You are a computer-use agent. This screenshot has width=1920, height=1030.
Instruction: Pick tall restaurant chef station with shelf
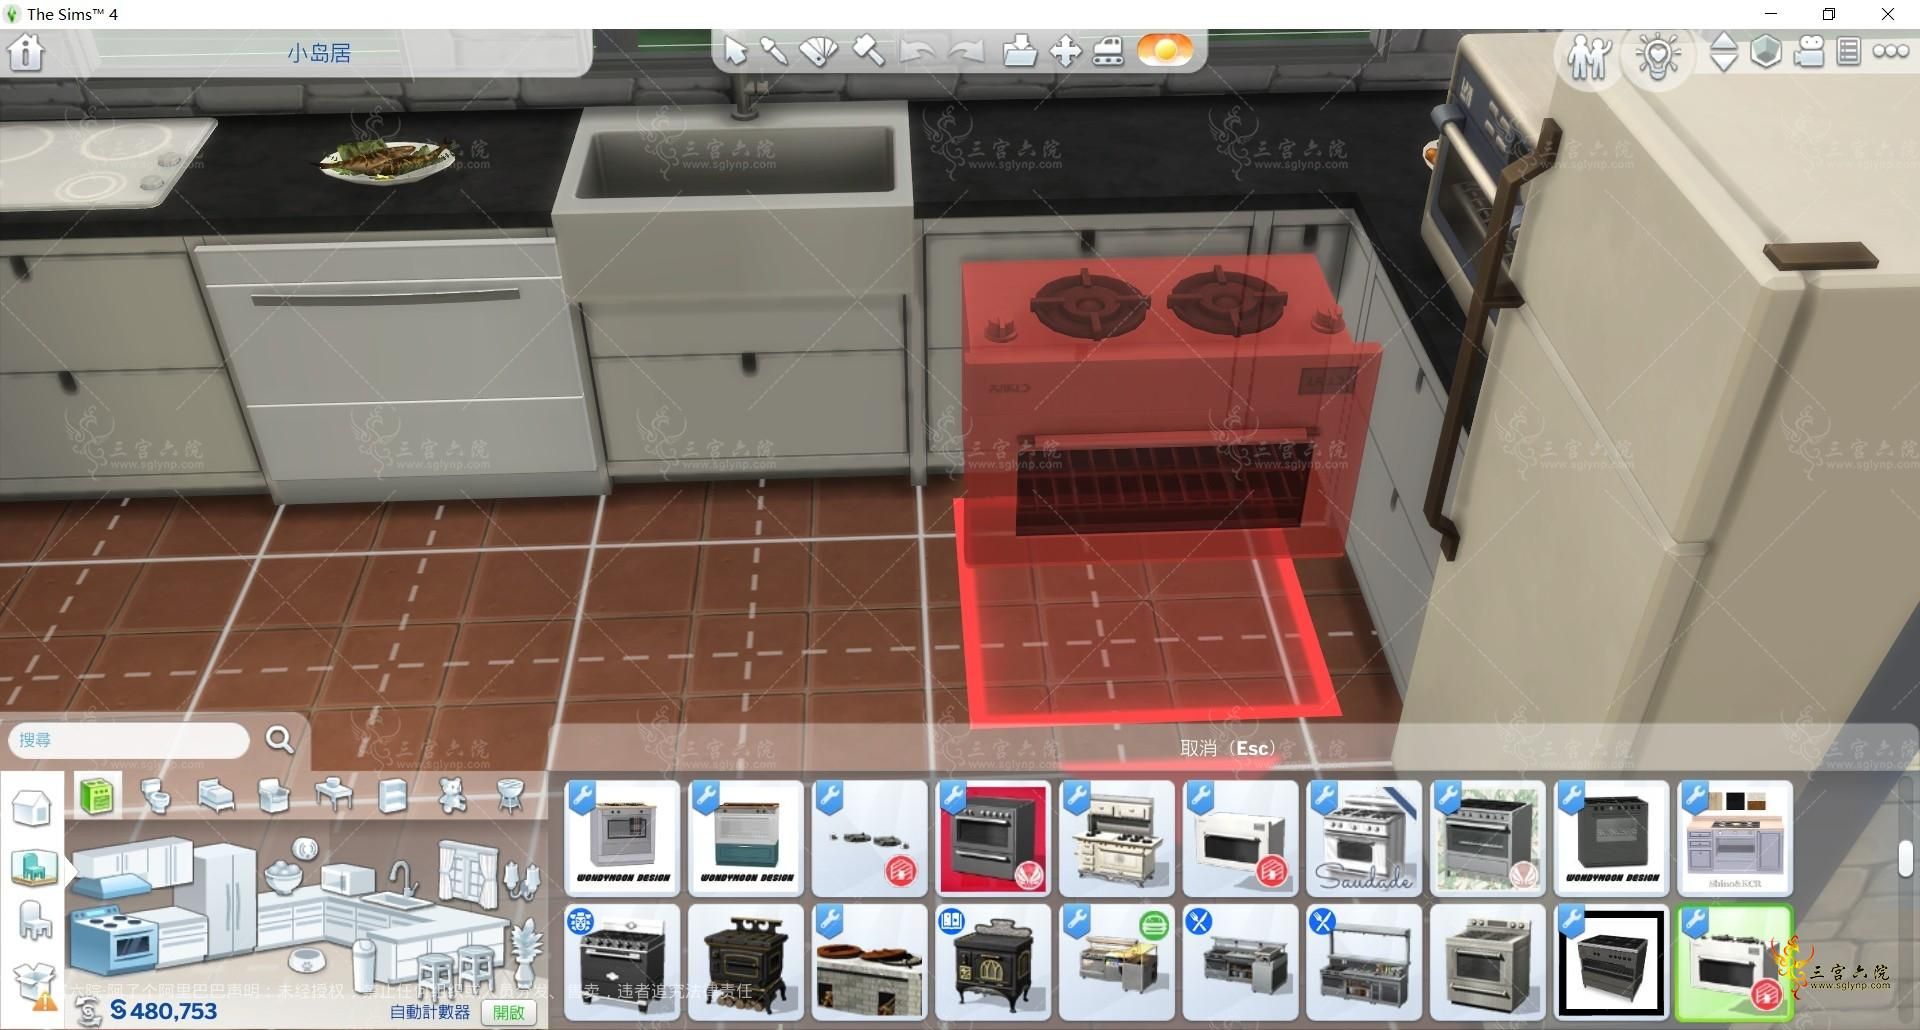point(1364,962)
